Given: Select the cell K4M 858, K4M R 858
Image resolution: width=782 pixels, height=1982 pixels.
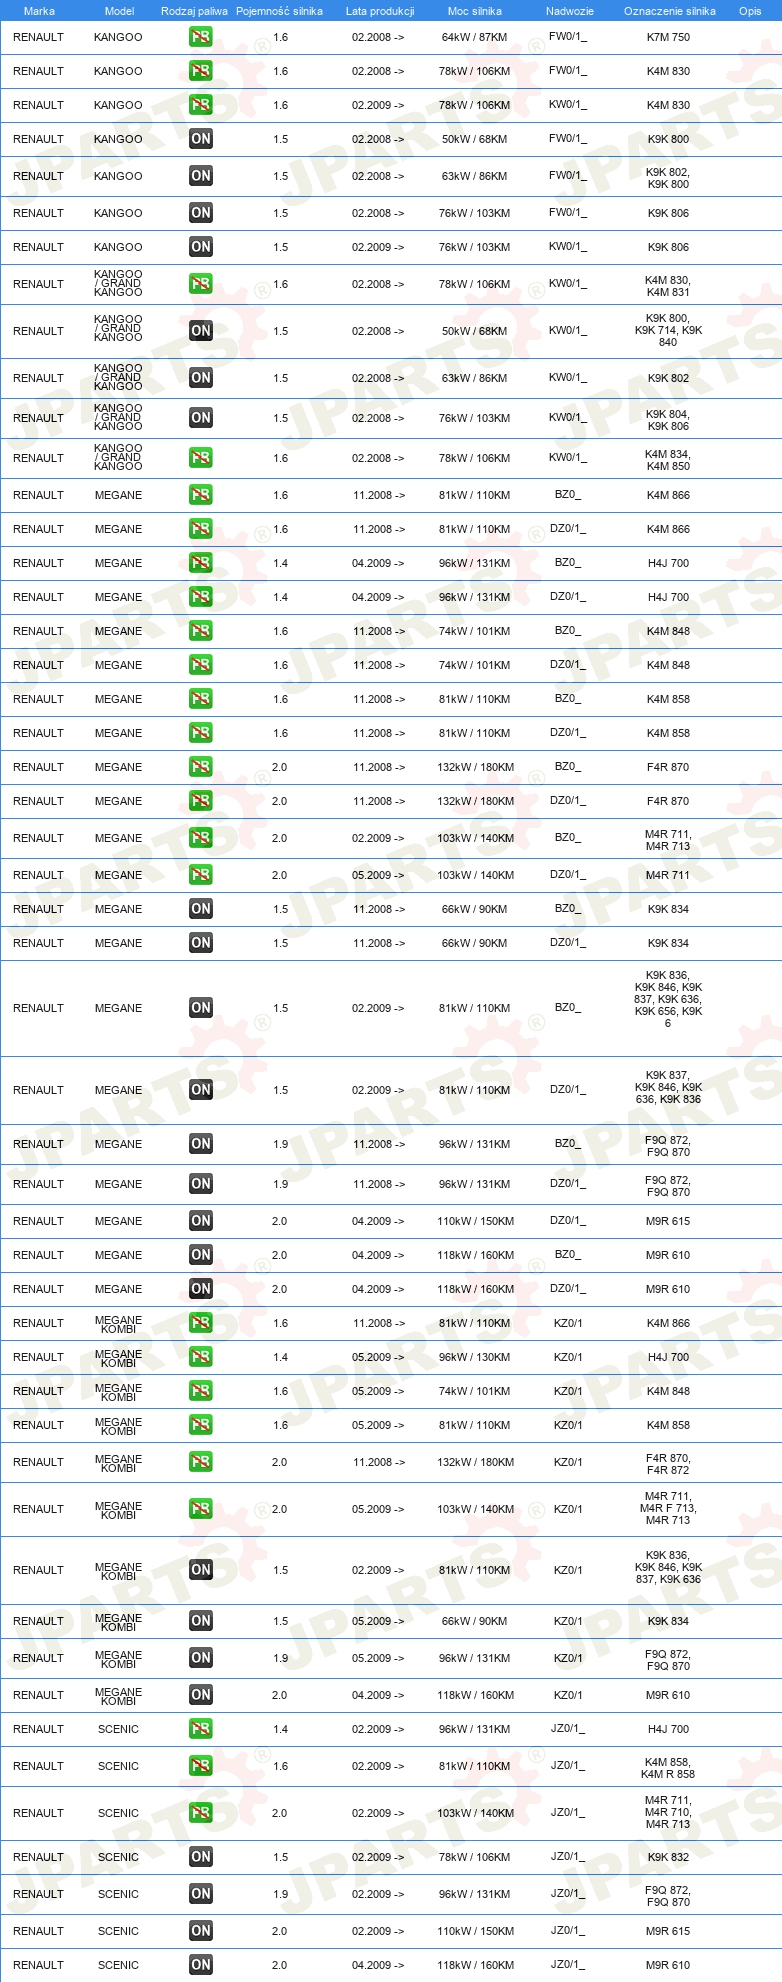Looking at the screenshot, I should click(668, 1768).
